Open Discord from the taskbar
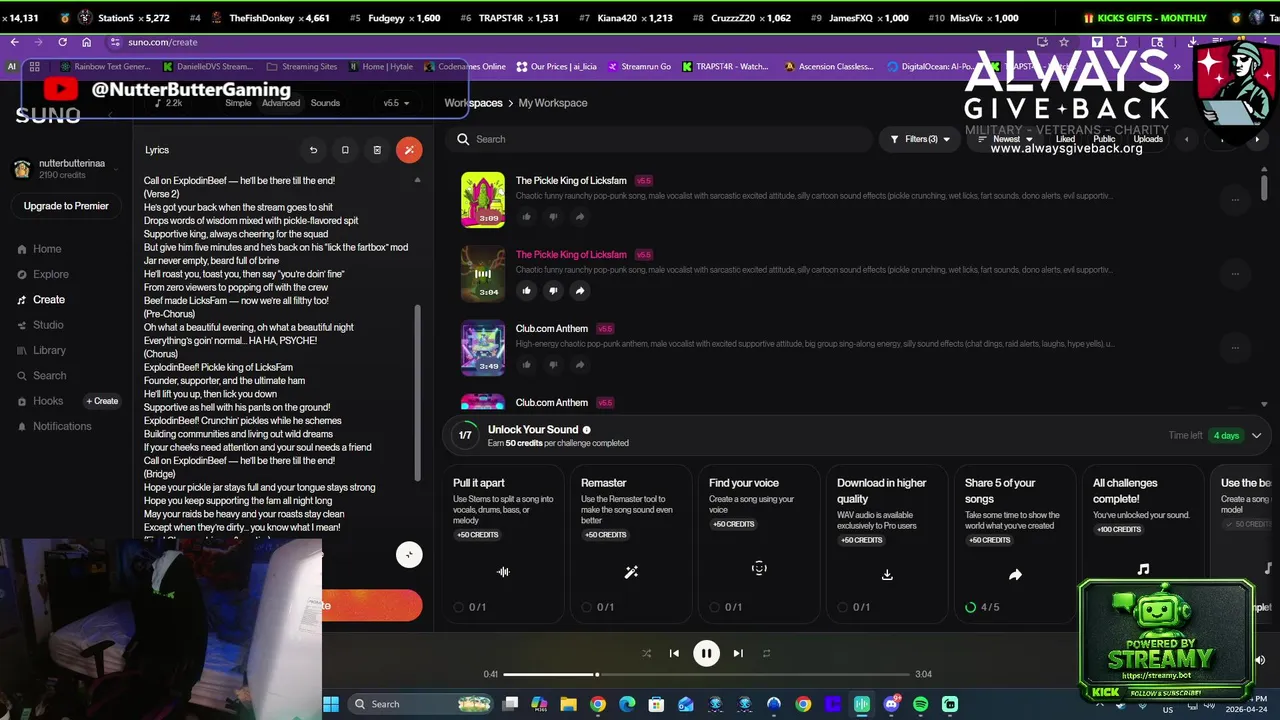This screenshot has height=720, width=1280. (891, 704)
